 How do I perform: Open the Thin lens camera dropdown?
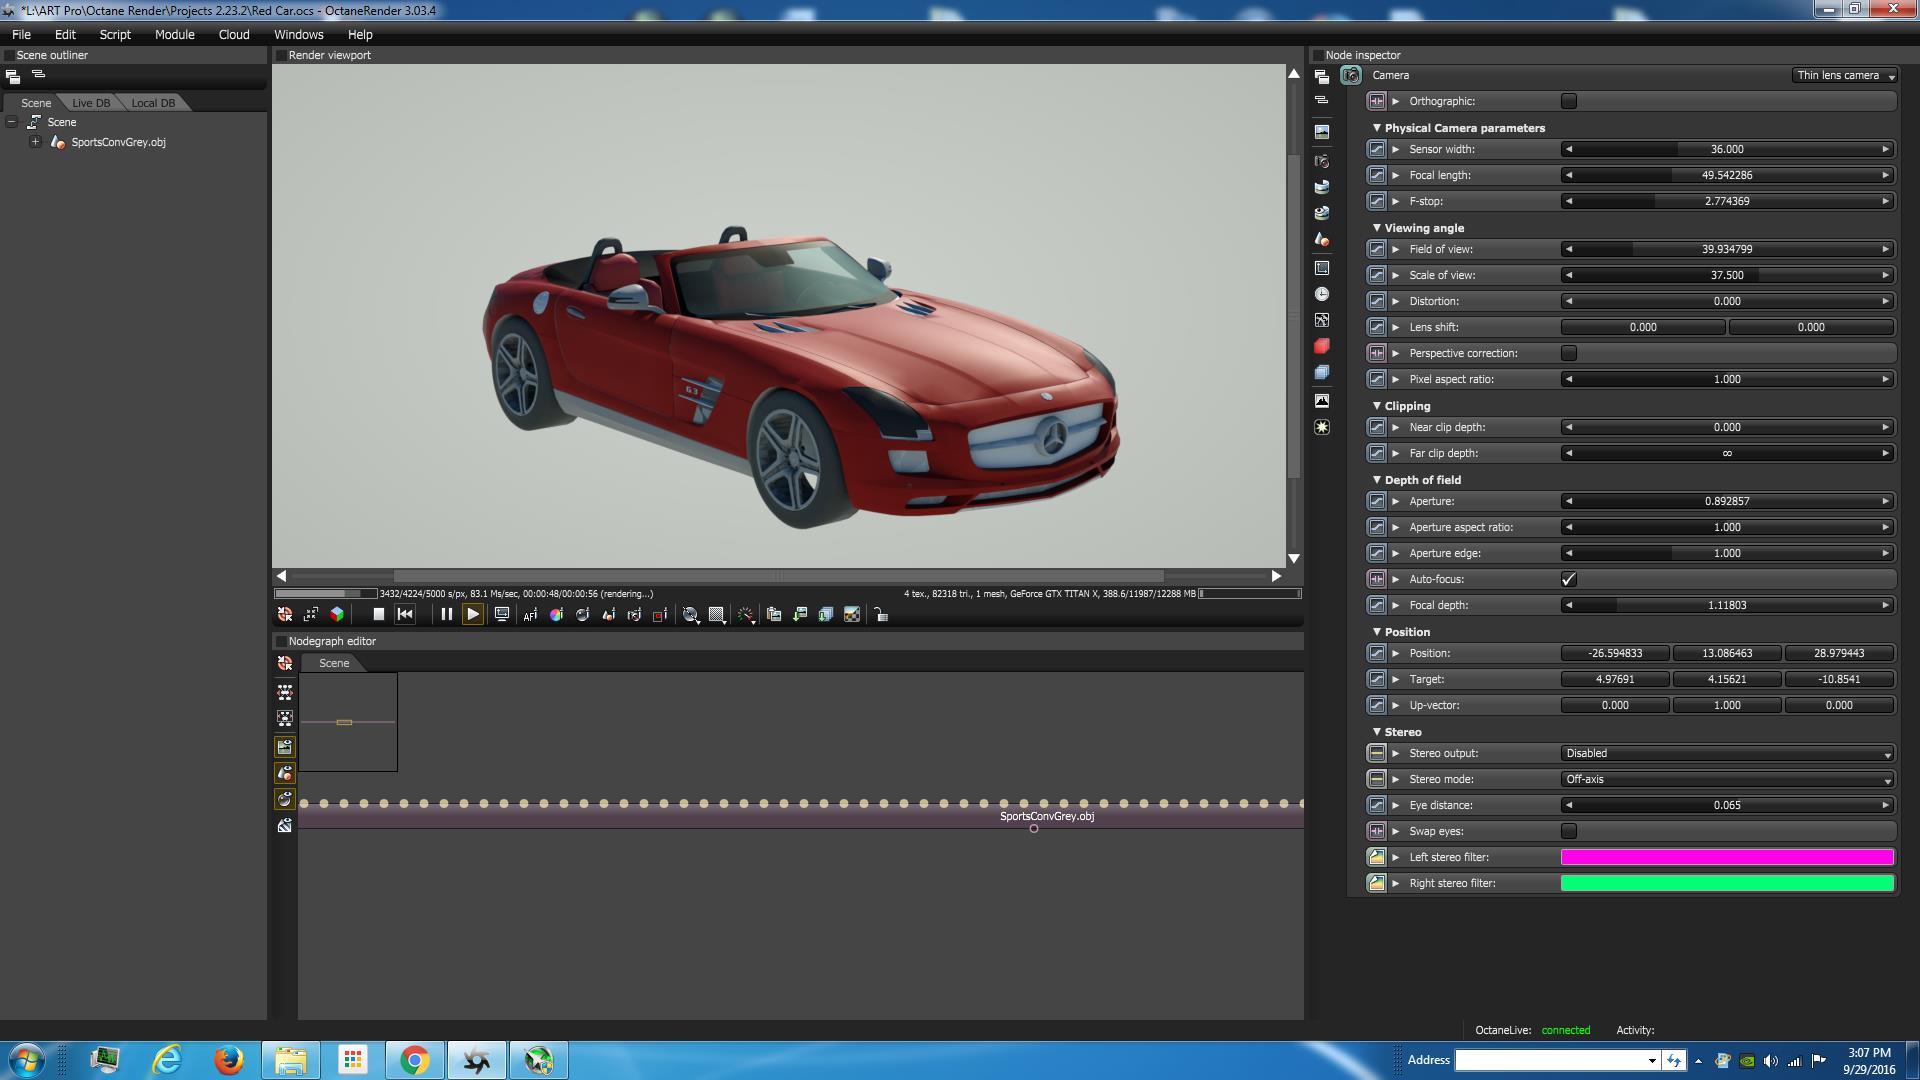tap(1844, 76)
